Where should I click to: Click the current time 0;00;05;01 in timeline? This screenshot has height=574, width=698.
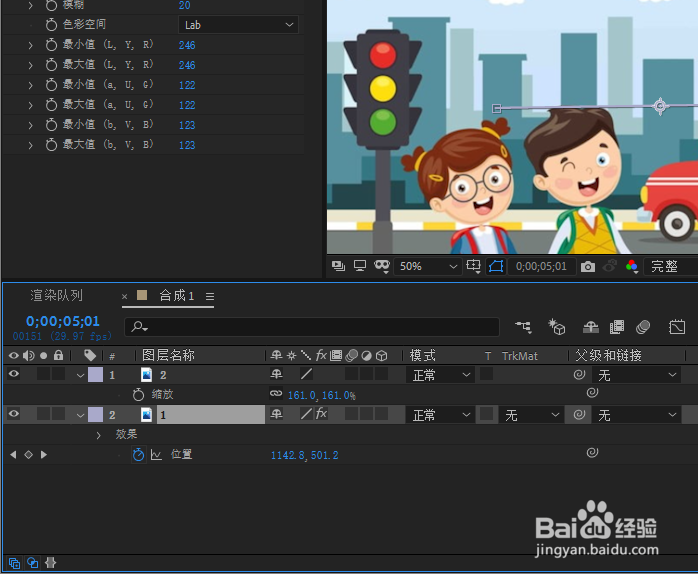[x=63, y=321]
